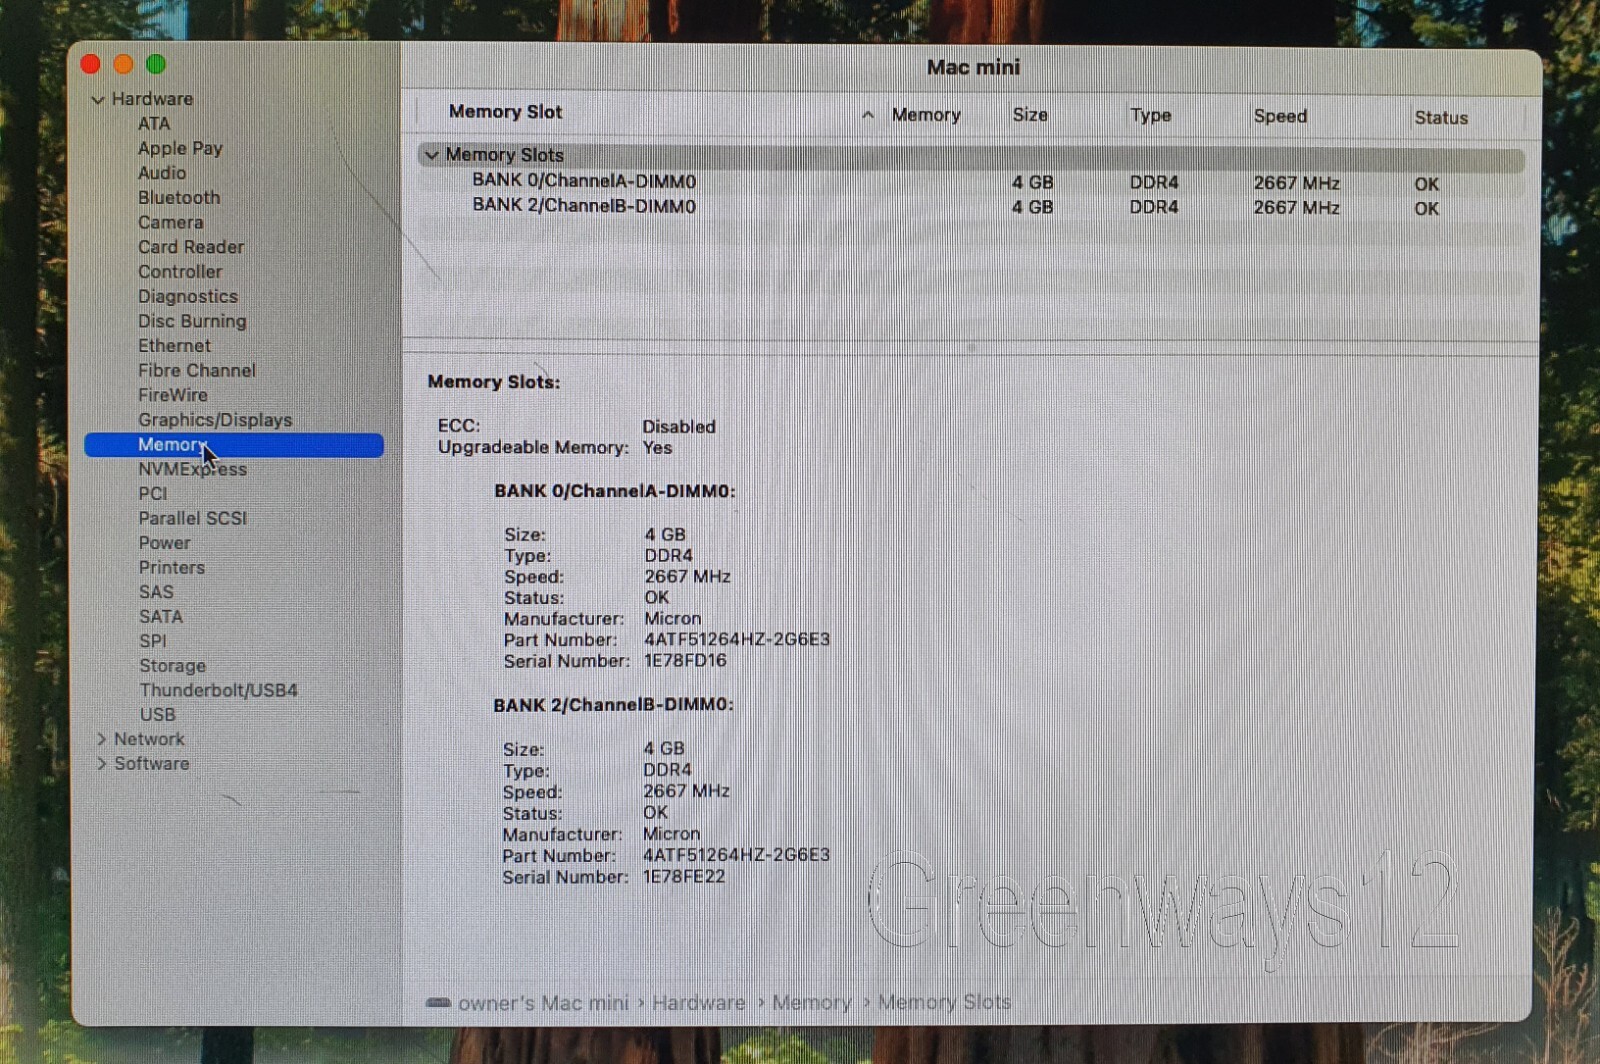Open the Camera hardware entry

(x=170, y=222)
